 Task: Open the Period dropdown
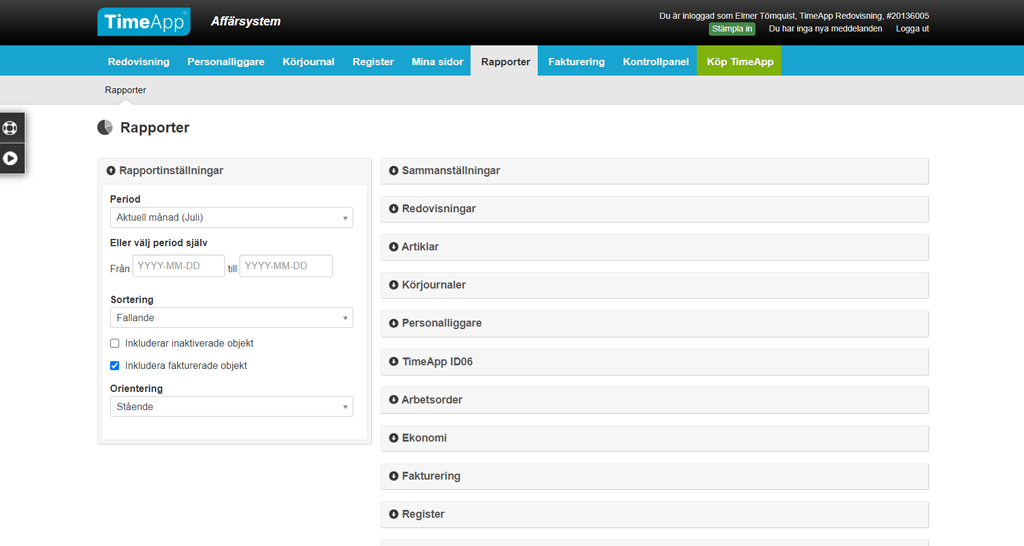[231, 218]
